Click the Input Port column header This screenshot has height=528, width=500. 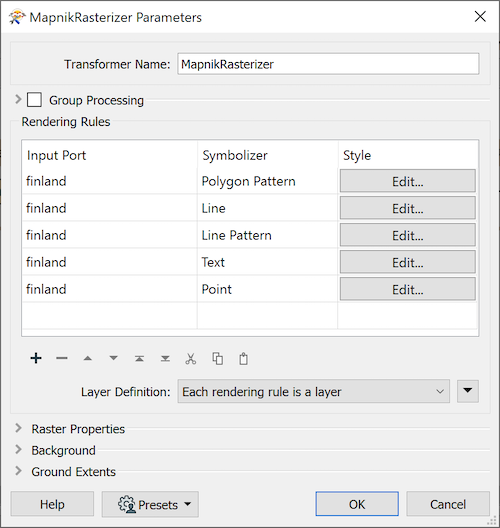coord(109,155)
